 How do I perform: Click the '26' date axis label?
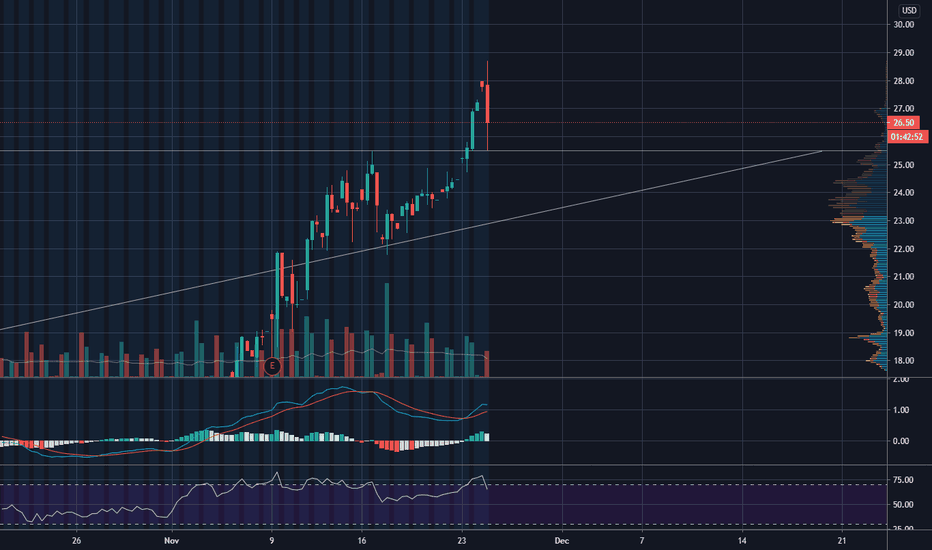point(76,540)
